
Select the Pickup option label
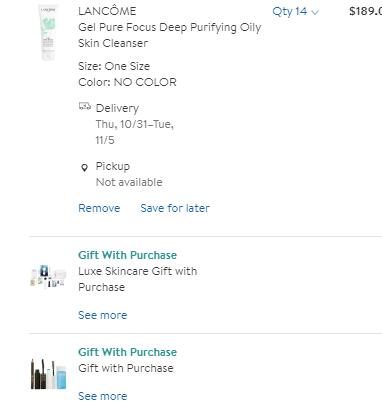pos(113,166)
